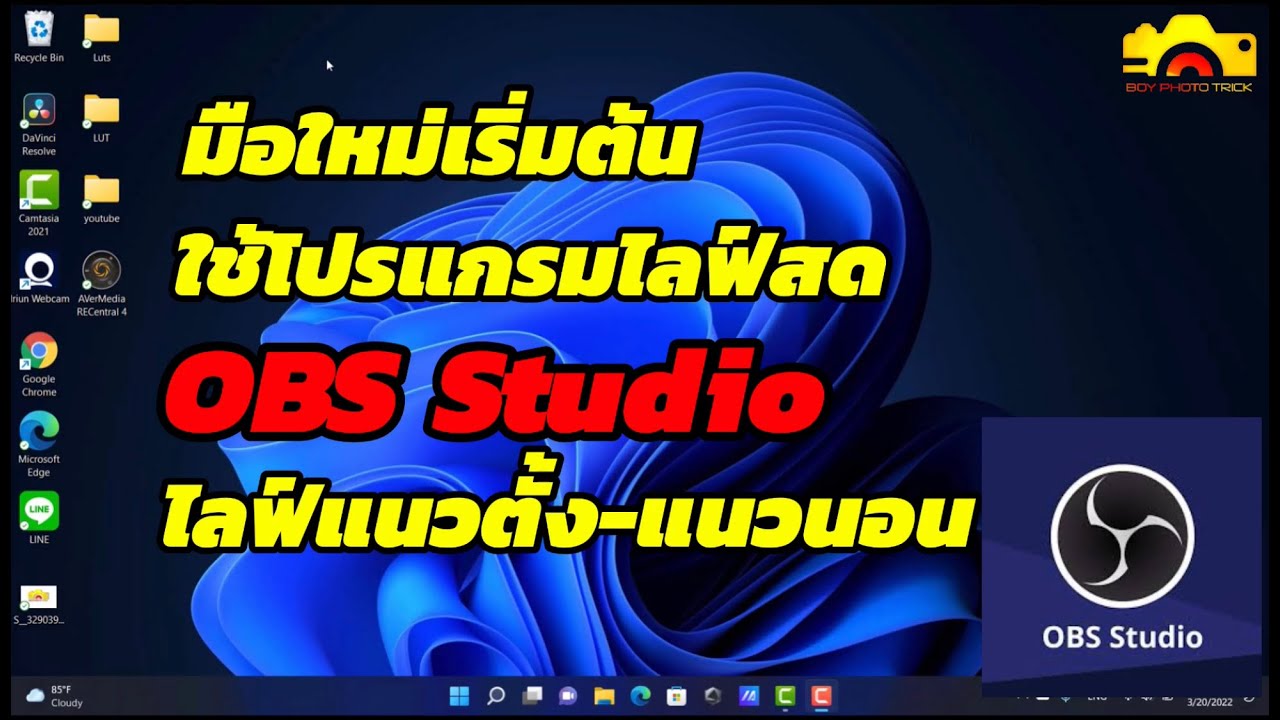Open Microsoft Store on taskbar
The width and height of the screenshot is (1280, 720).
(676, 696)
